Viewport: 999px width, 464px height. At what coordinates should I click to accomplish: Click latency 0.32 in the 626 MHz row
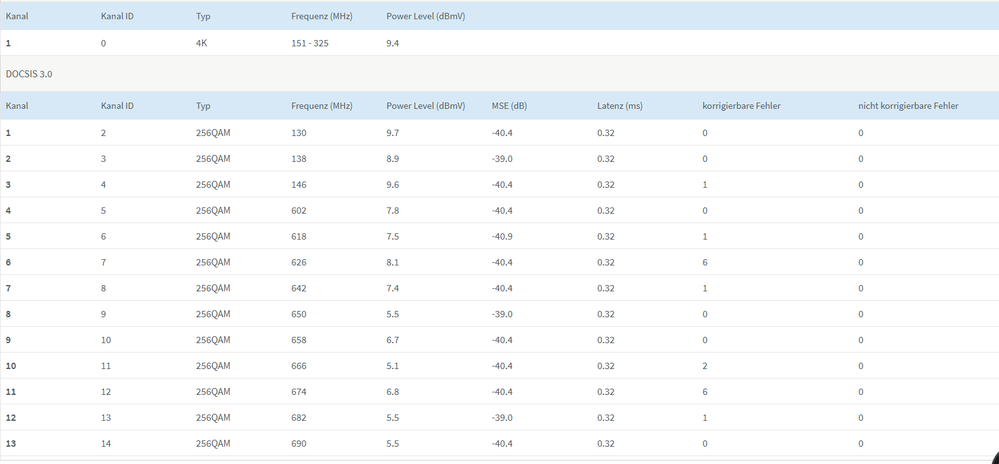(606, 263)
